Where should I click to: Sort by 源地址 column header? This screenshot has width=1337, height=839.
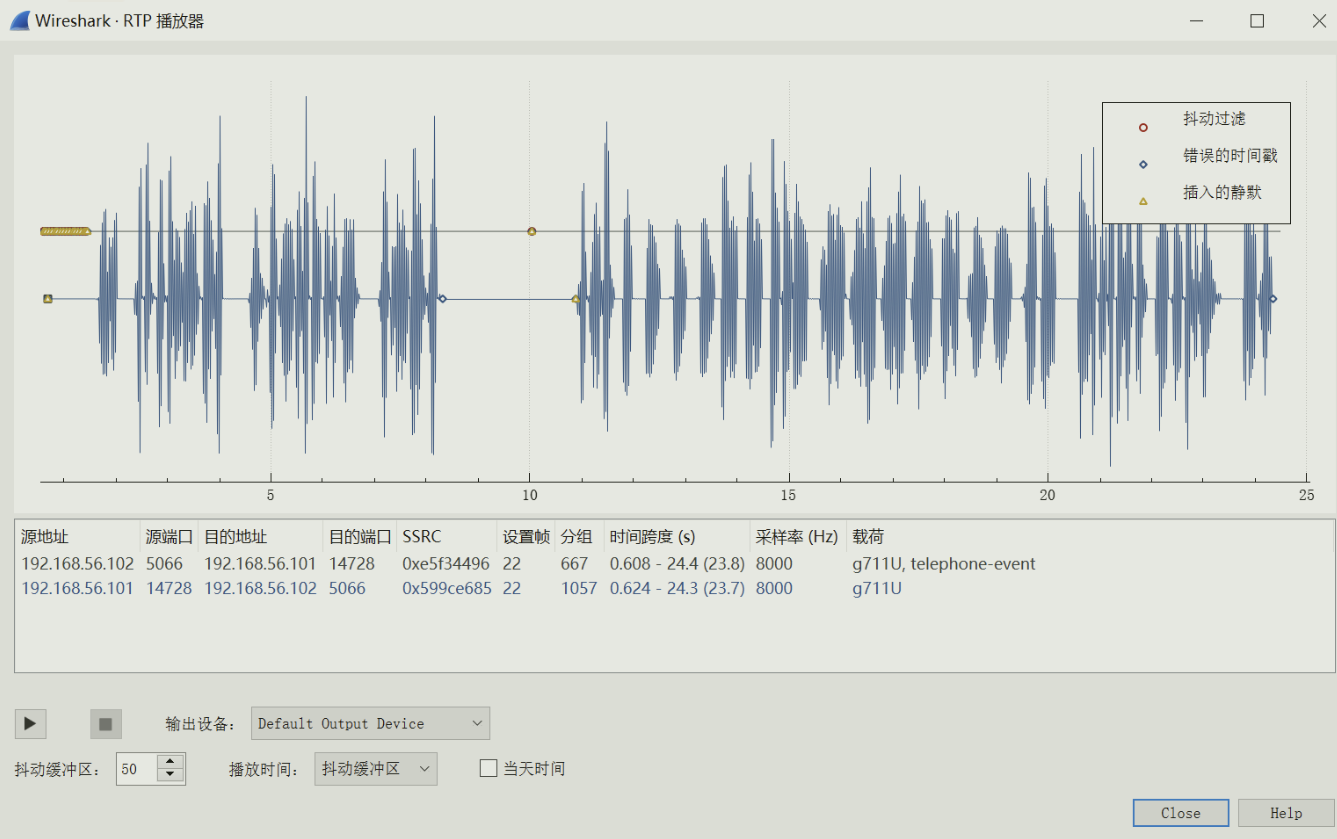(x=78, y=537)
